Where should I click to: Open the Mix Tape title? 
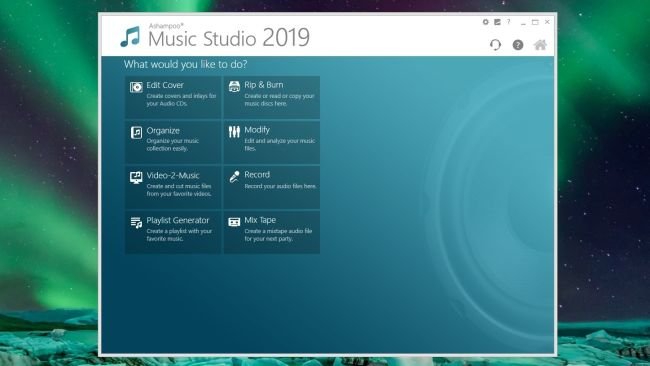point(260,220)
